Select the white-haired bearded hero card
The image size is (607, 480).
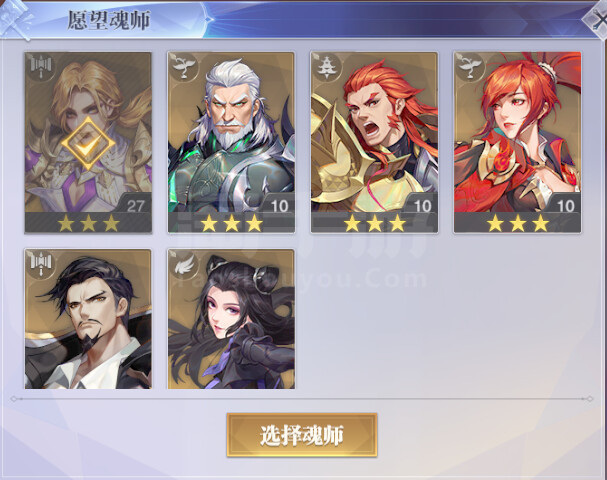click(x=231, y=143)
